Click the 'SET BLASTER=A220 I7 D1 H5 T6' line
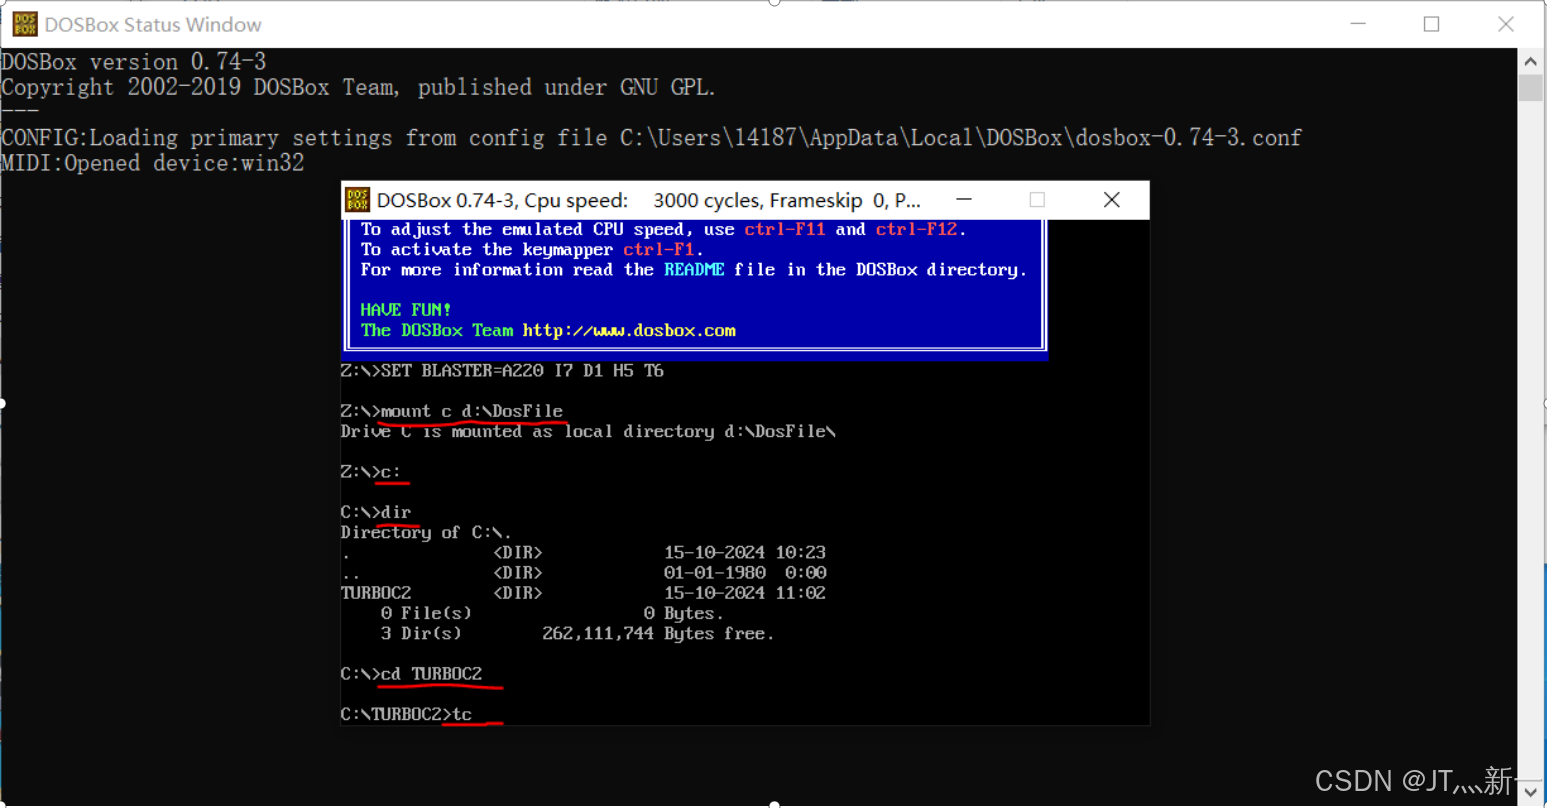 pyautogui.click(x=502, y=371)
